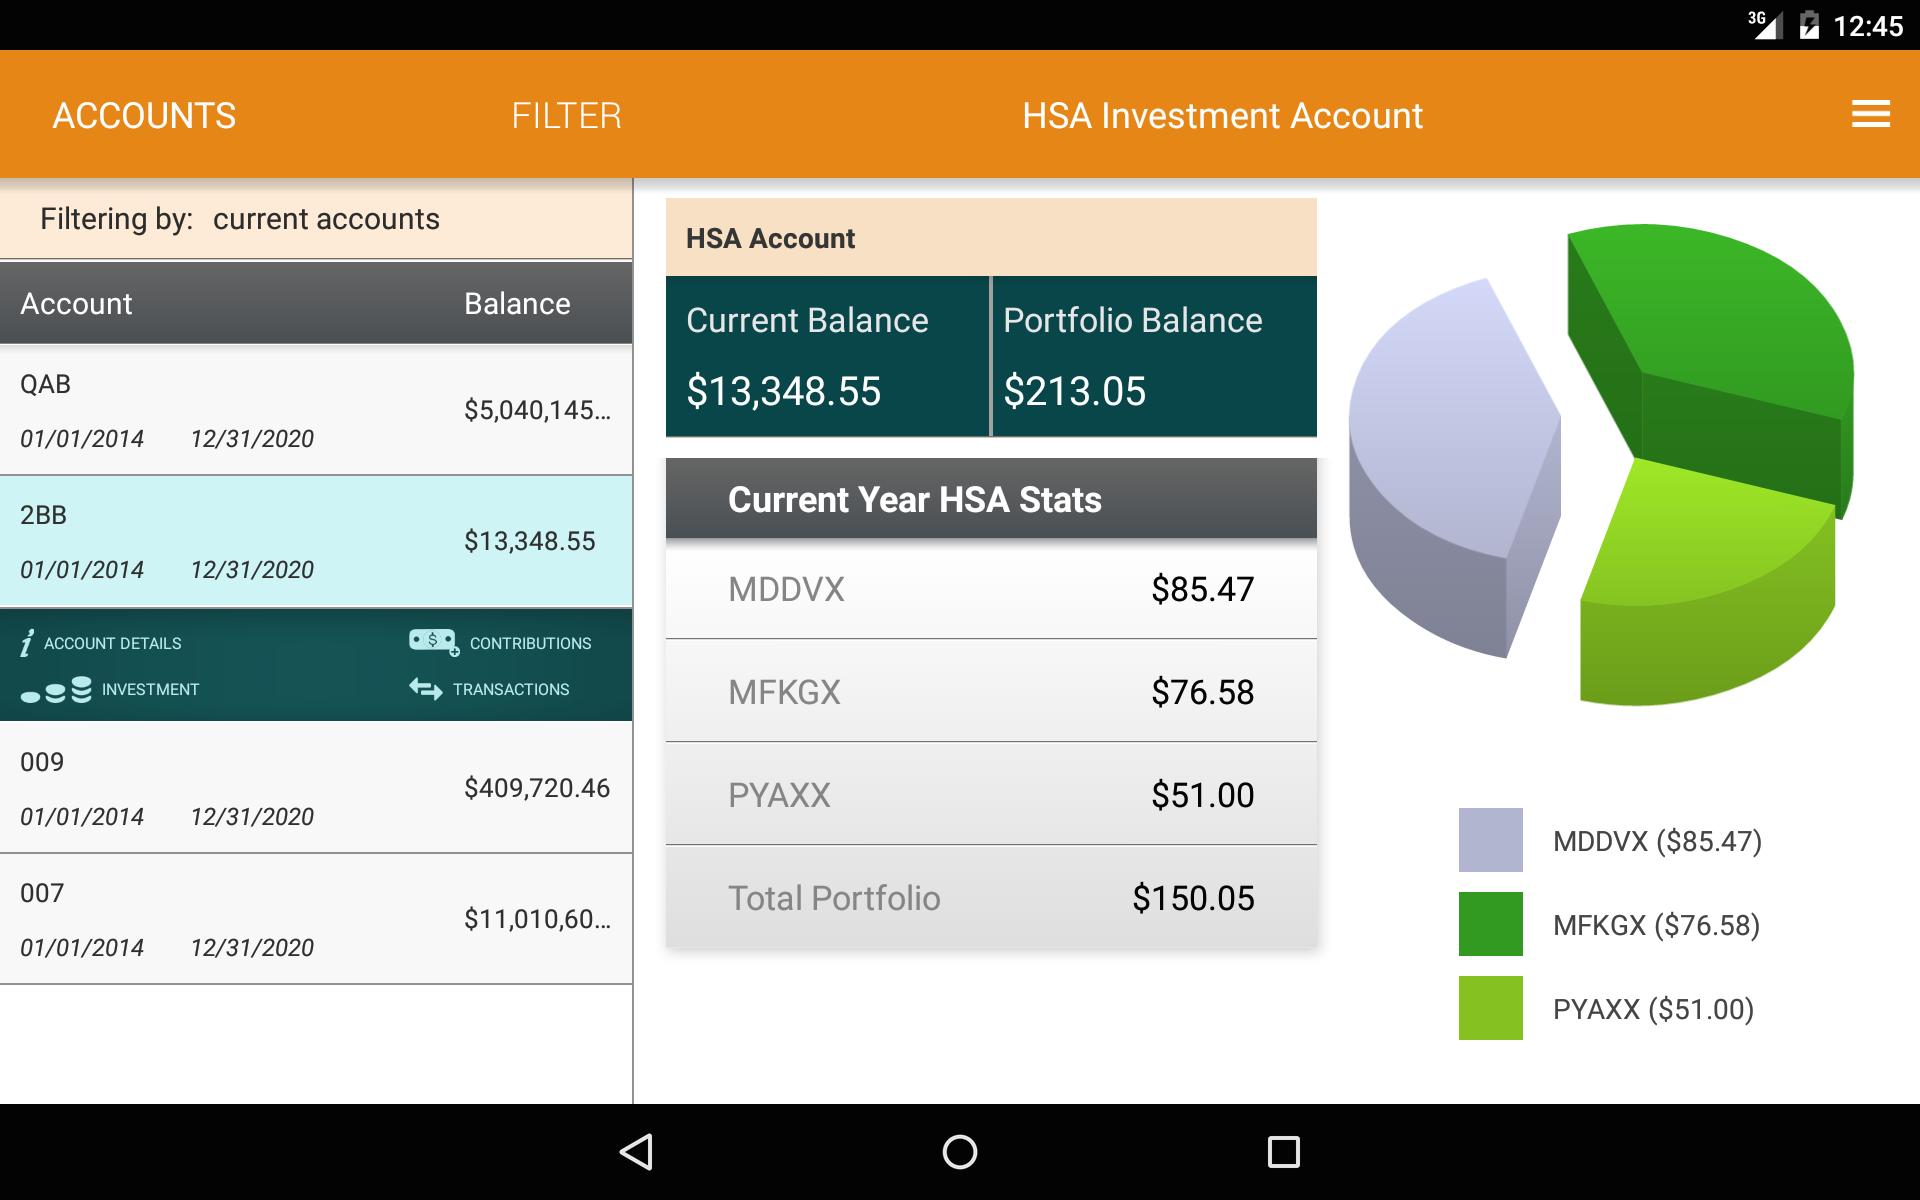Tap the Investment coins icon
Screen dimensions: 1920x1200
click(57, 690)
